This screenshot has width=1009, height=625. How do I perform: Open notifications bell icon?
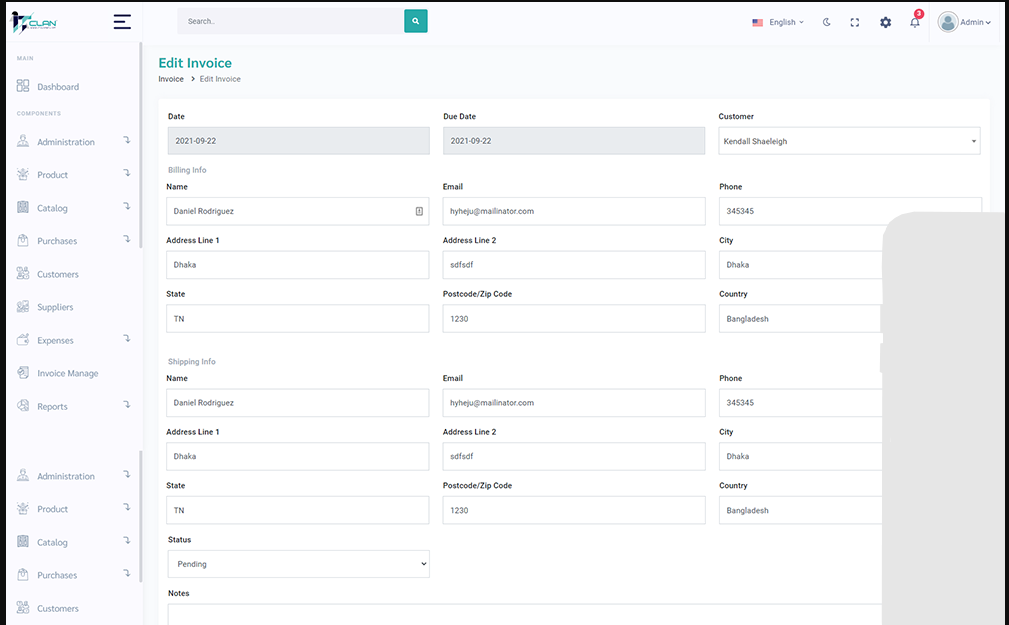click(914, 22)
